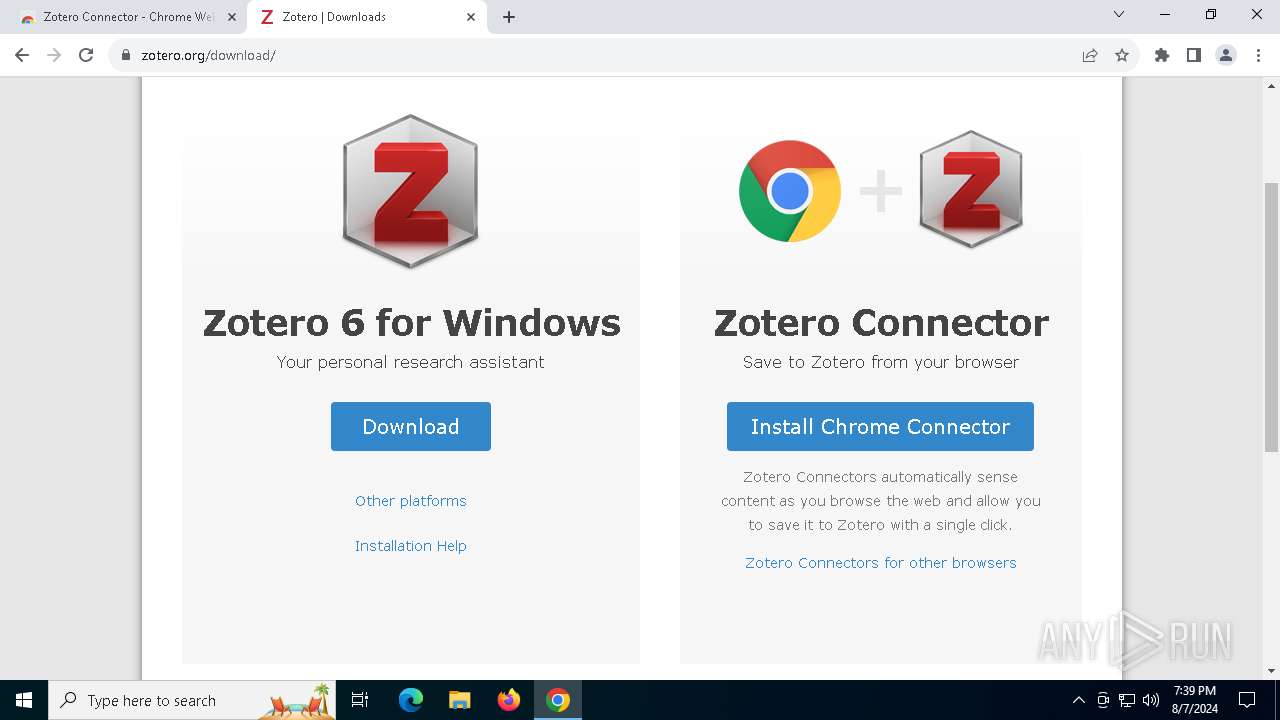
Task: Show hidden system tray icons
Action: [1078, 700]
